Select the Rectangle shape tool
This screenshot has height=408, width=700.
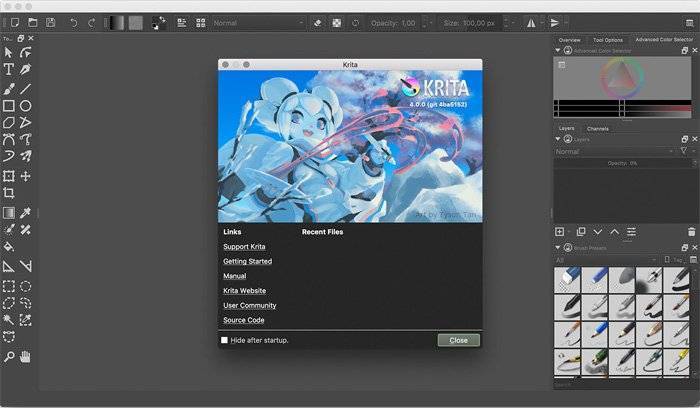[x=8, y=106]
